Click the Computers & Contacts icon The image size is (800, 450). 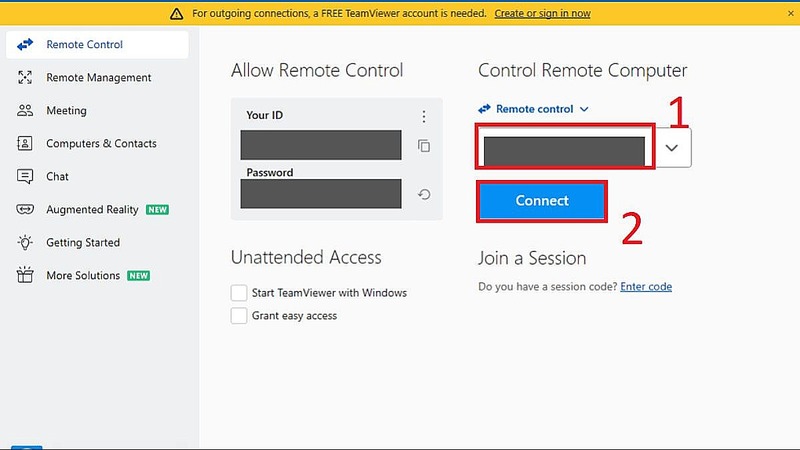pos(25,144)
